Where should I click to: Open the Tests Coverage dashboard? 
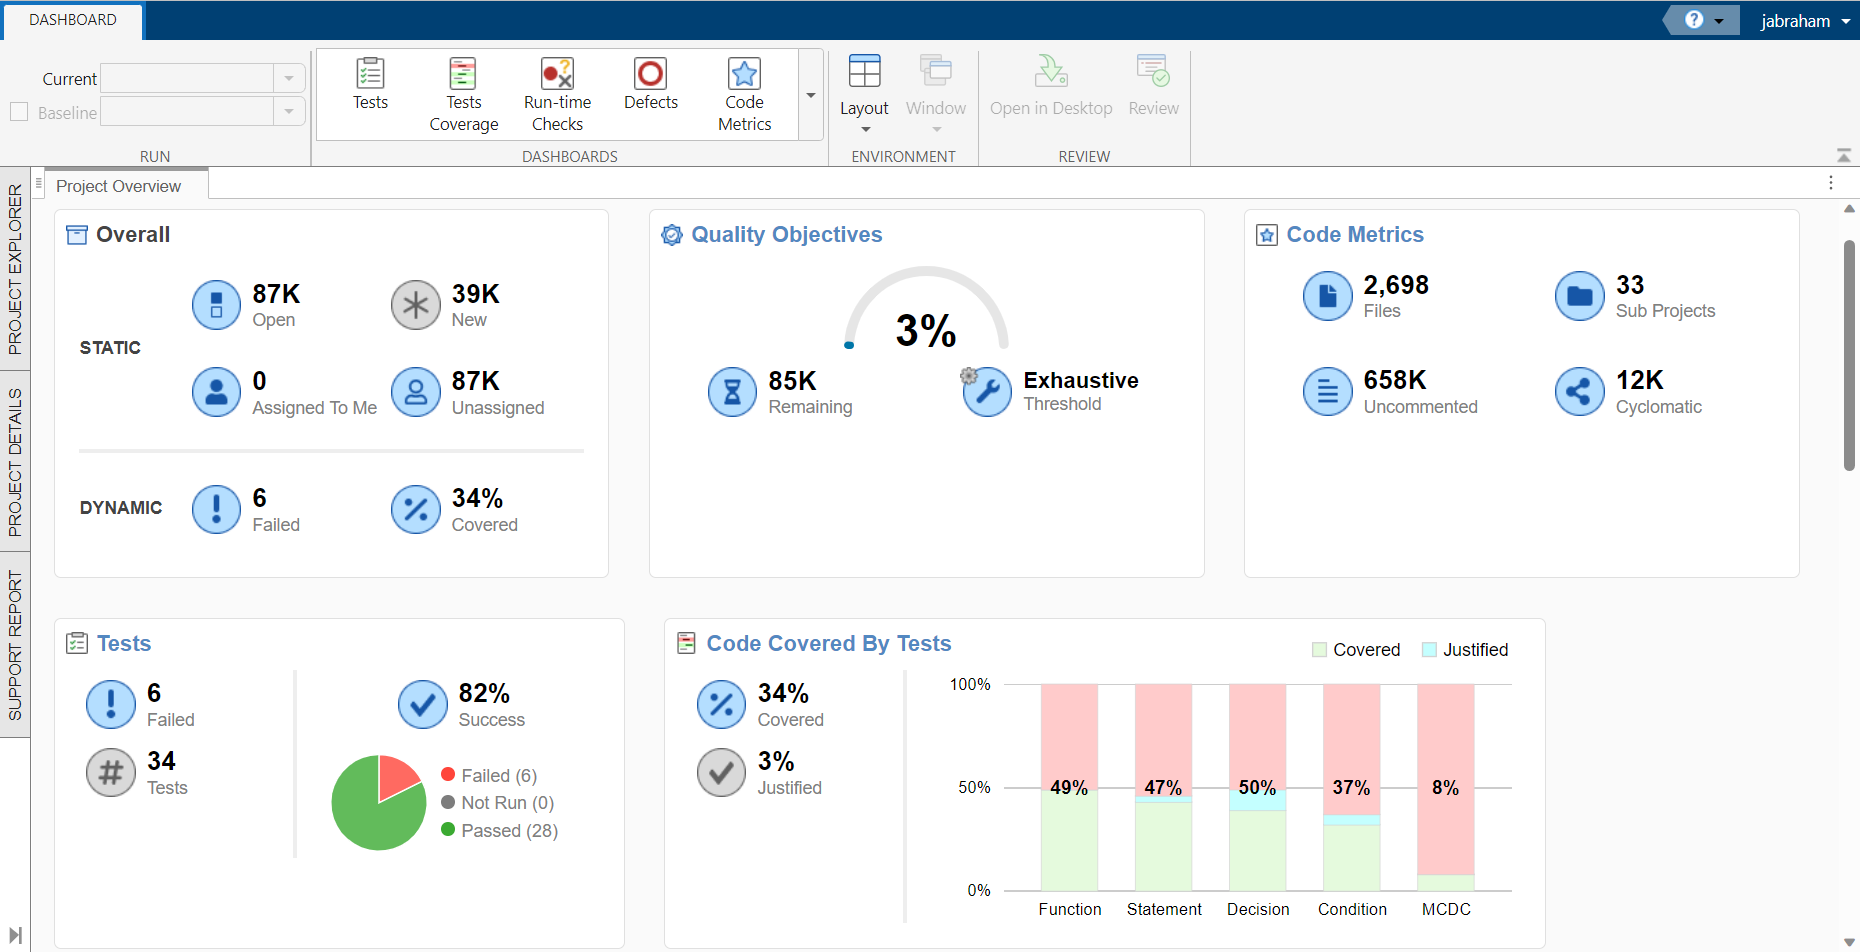point(463,95)
